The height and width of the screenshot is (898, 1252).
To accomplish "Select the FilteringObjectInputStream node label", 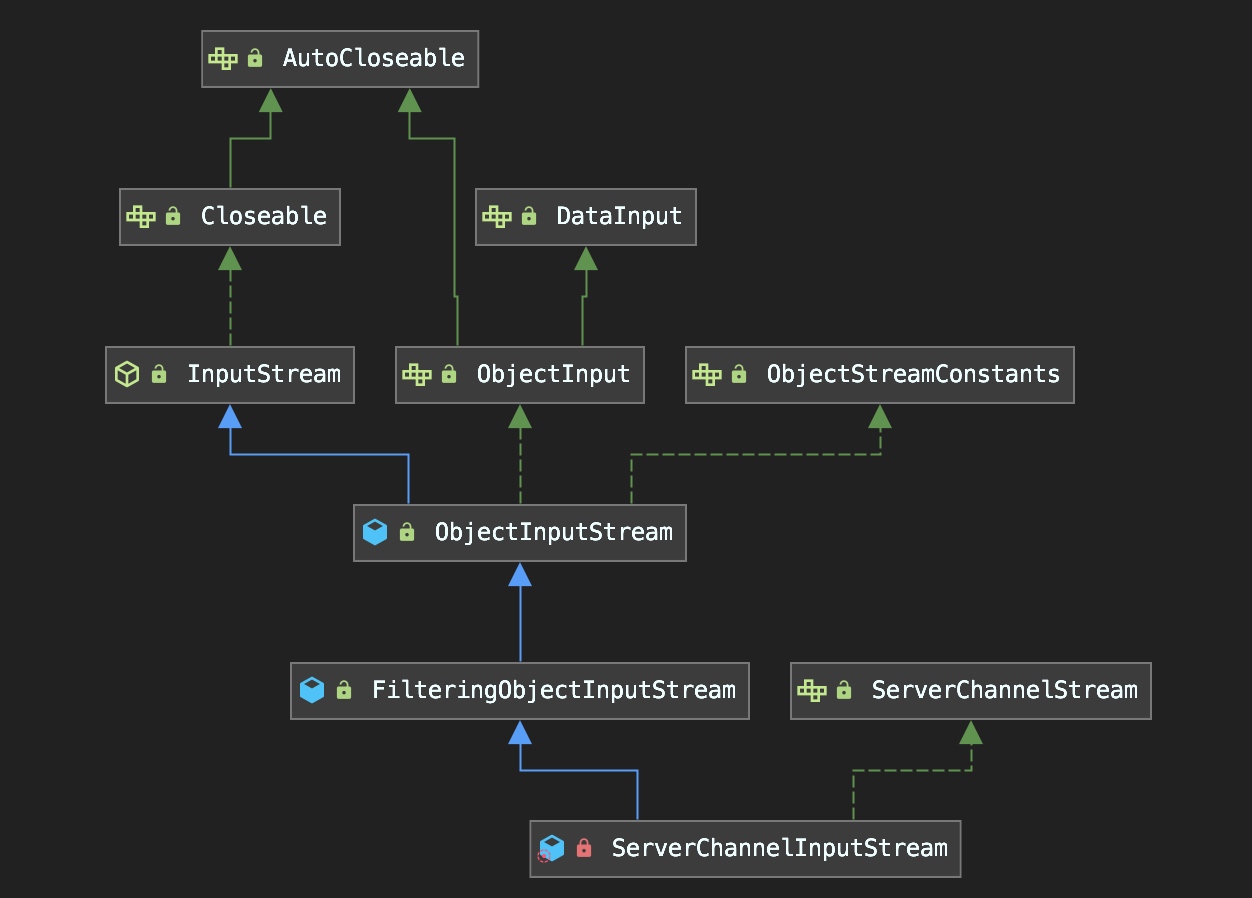I will pos(554,690).
